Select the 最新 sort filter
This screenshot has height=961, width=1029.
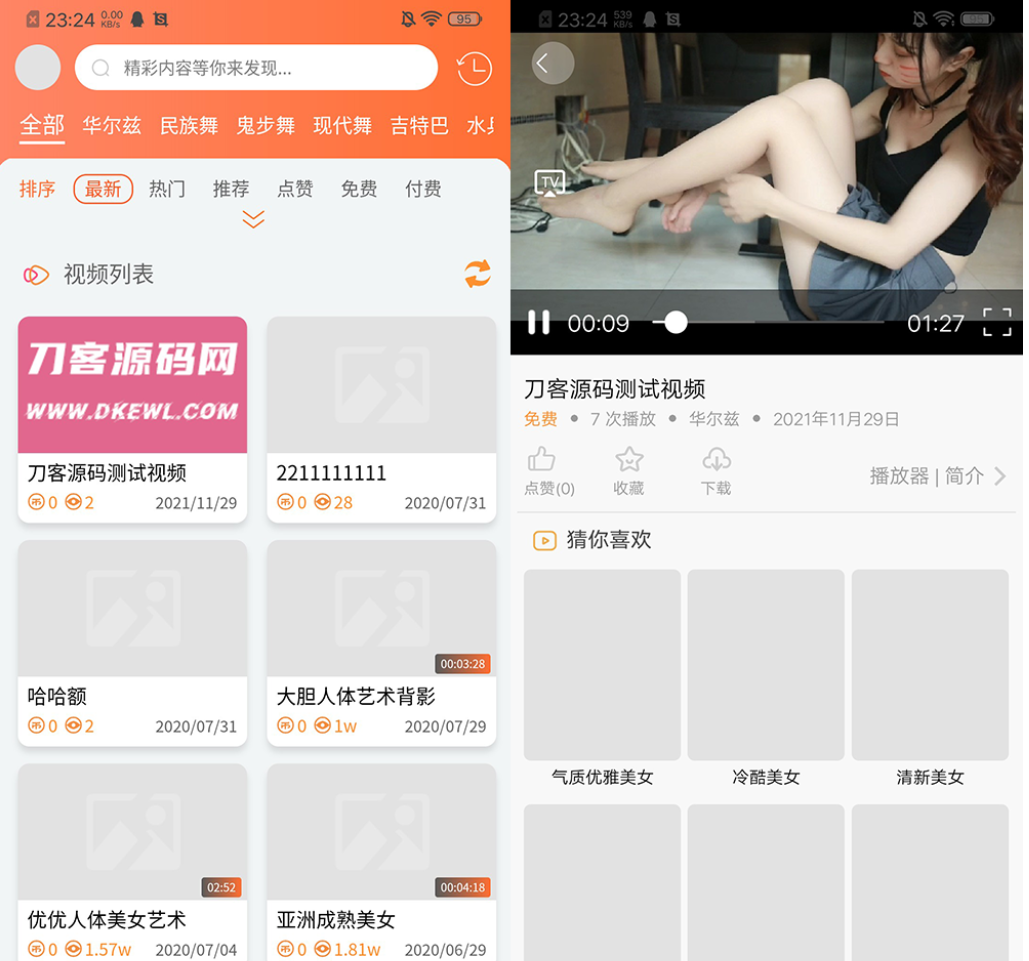[103, 189]
